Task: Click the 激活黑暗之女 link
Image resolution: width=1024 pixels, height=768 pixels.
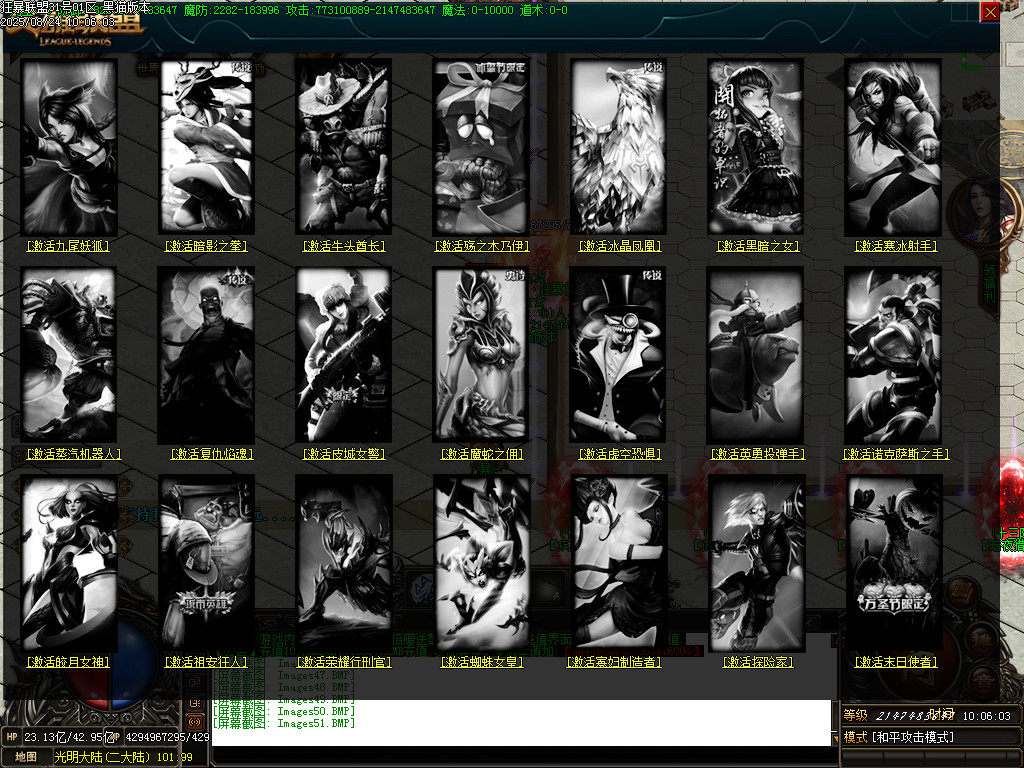Action: tap(758, 246)
